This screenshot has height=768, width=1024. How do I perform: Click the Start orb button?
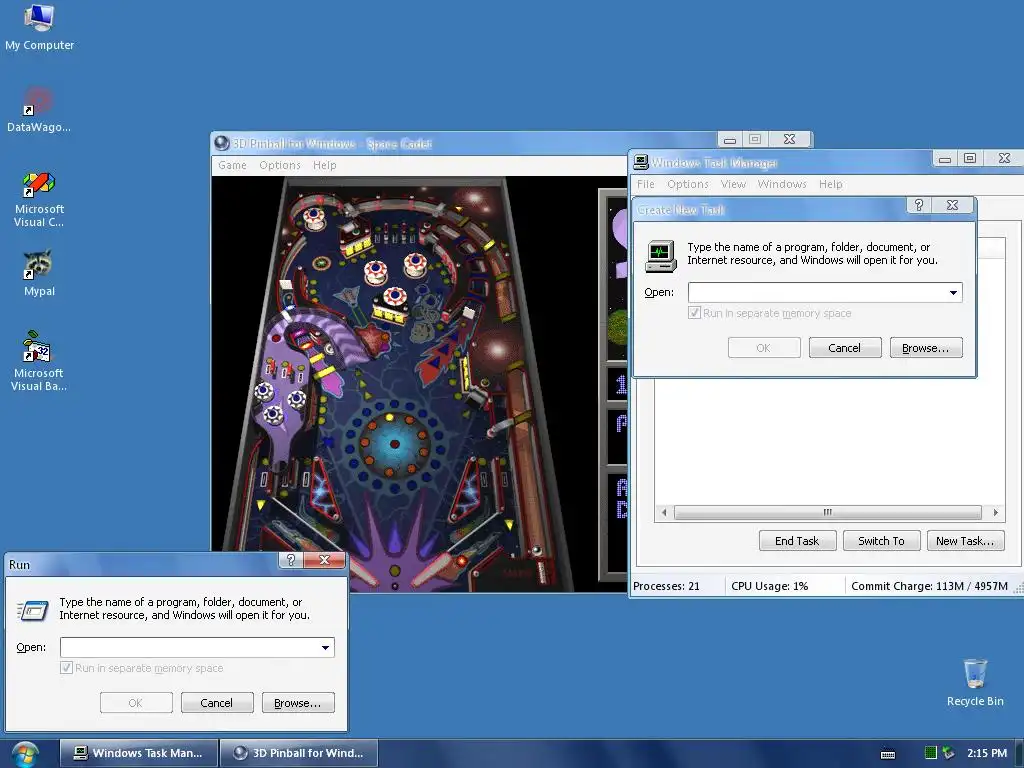[x=25, y=754]
